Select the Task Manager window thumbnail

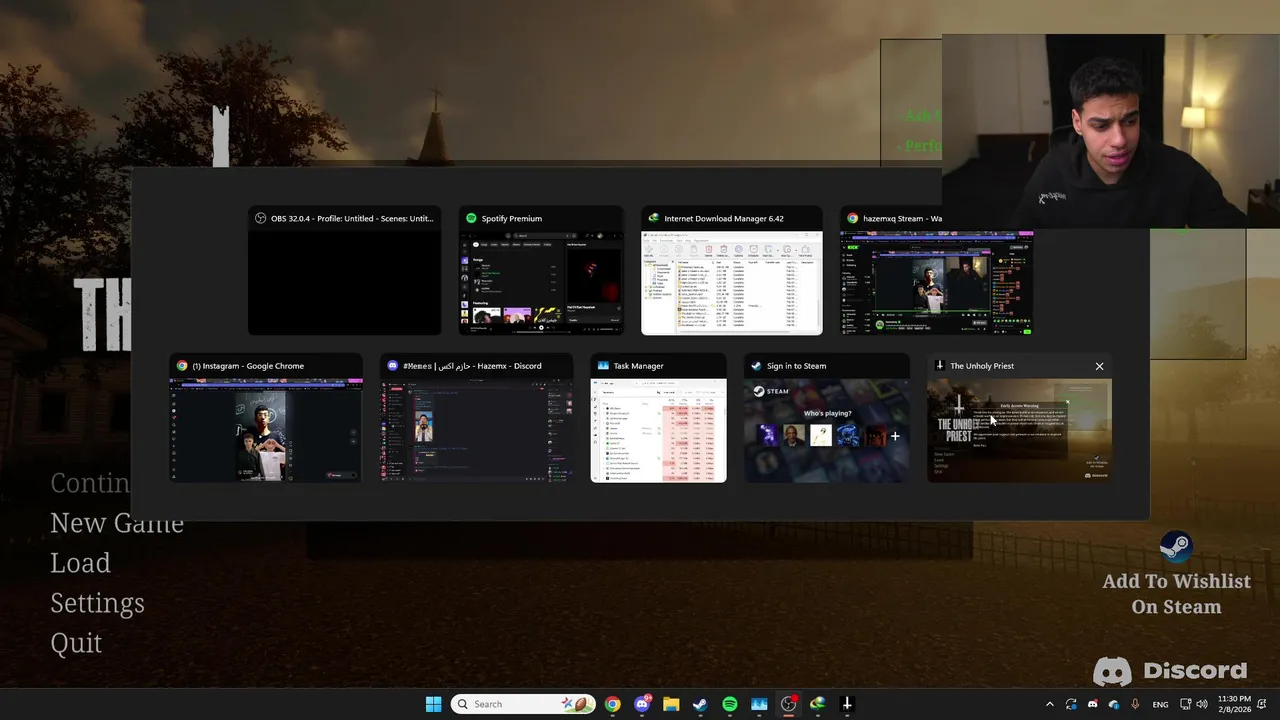pyautogui.click(x=659, y=418)
